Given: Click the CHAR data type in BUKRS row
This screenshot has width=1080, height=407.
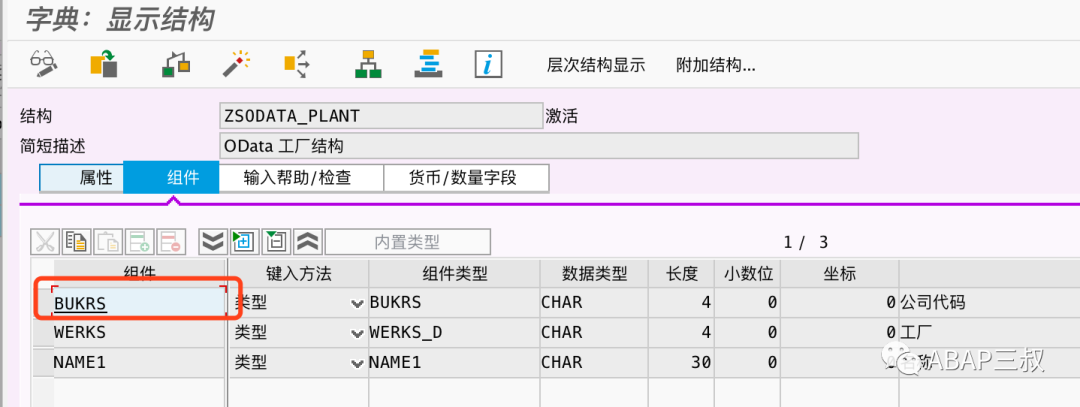Looking at the screenshot, I should (x=594, y=302).
